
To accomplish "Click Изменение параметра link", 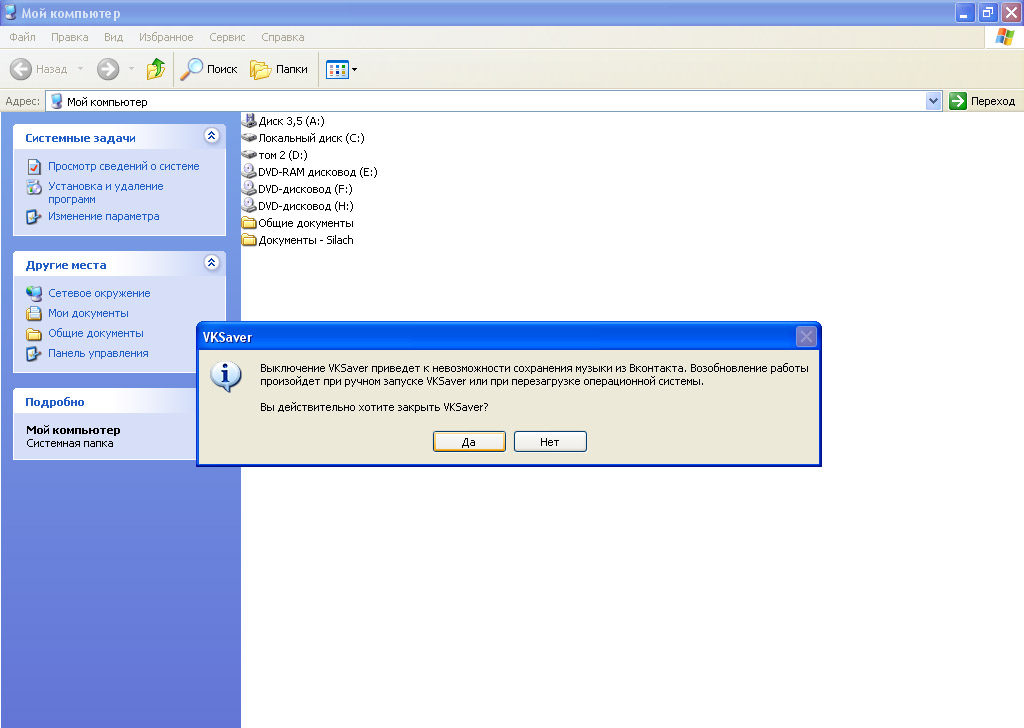I will pos(103,216).
